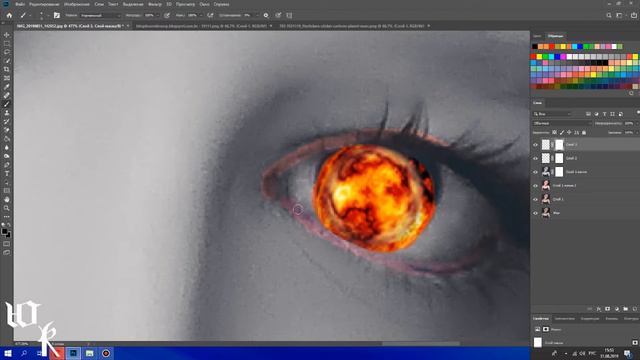Image resolution: width=640 pixels, height=360 pixels.
Task: Toggle visibility of masked Слой 1 копия layer
Action: coord(536,172)
